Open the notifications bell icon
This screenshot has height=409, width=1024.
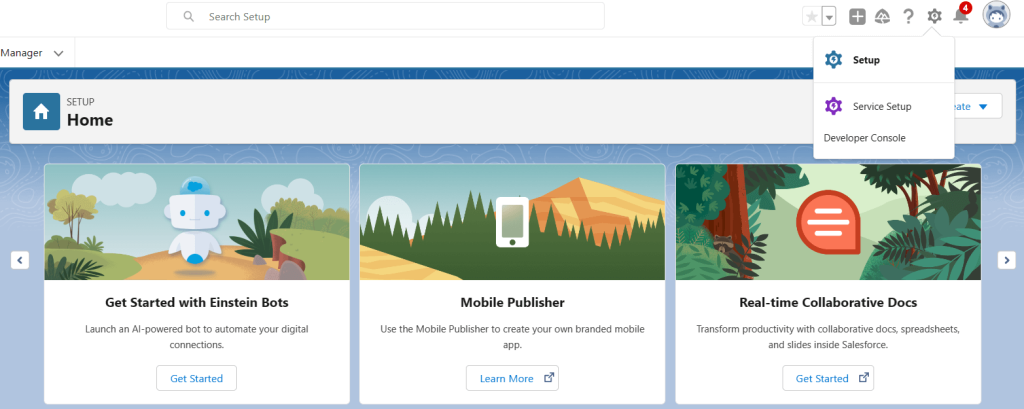(961, 16)
